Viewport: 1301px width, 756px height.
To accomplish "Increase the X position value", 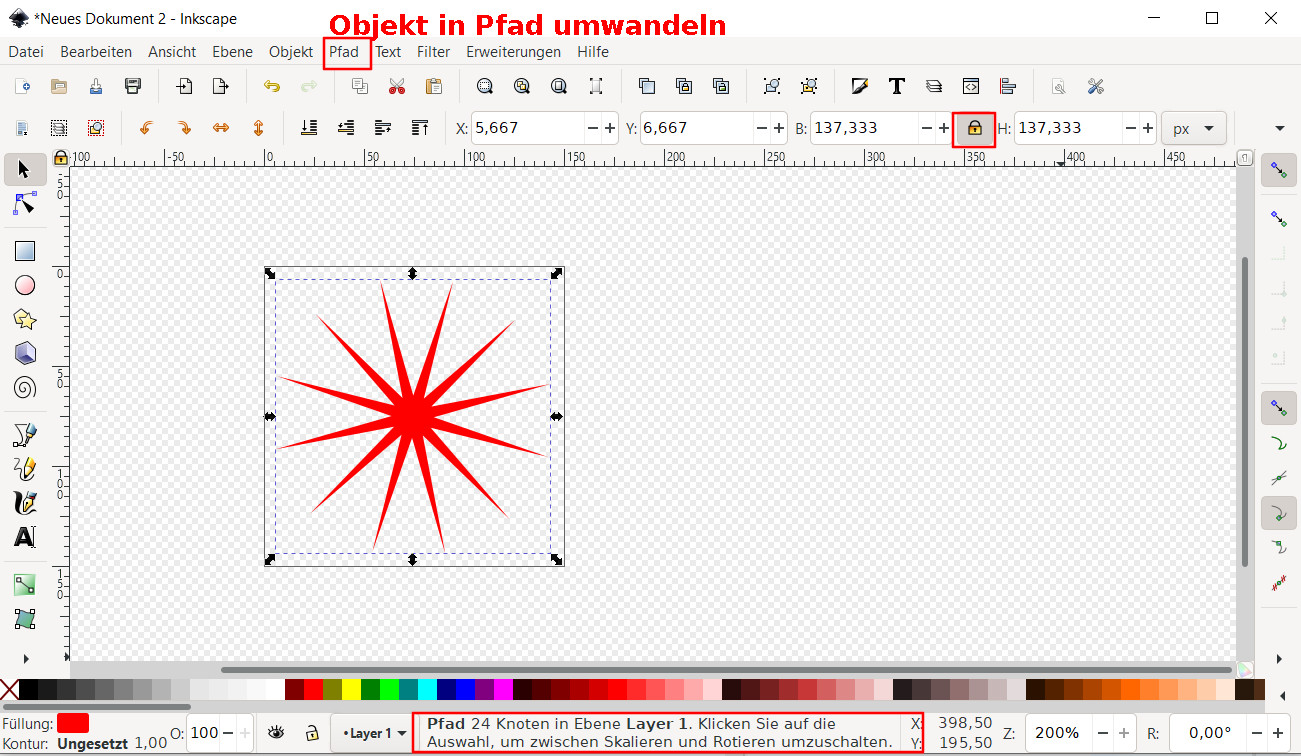I will tap(610, 128).
